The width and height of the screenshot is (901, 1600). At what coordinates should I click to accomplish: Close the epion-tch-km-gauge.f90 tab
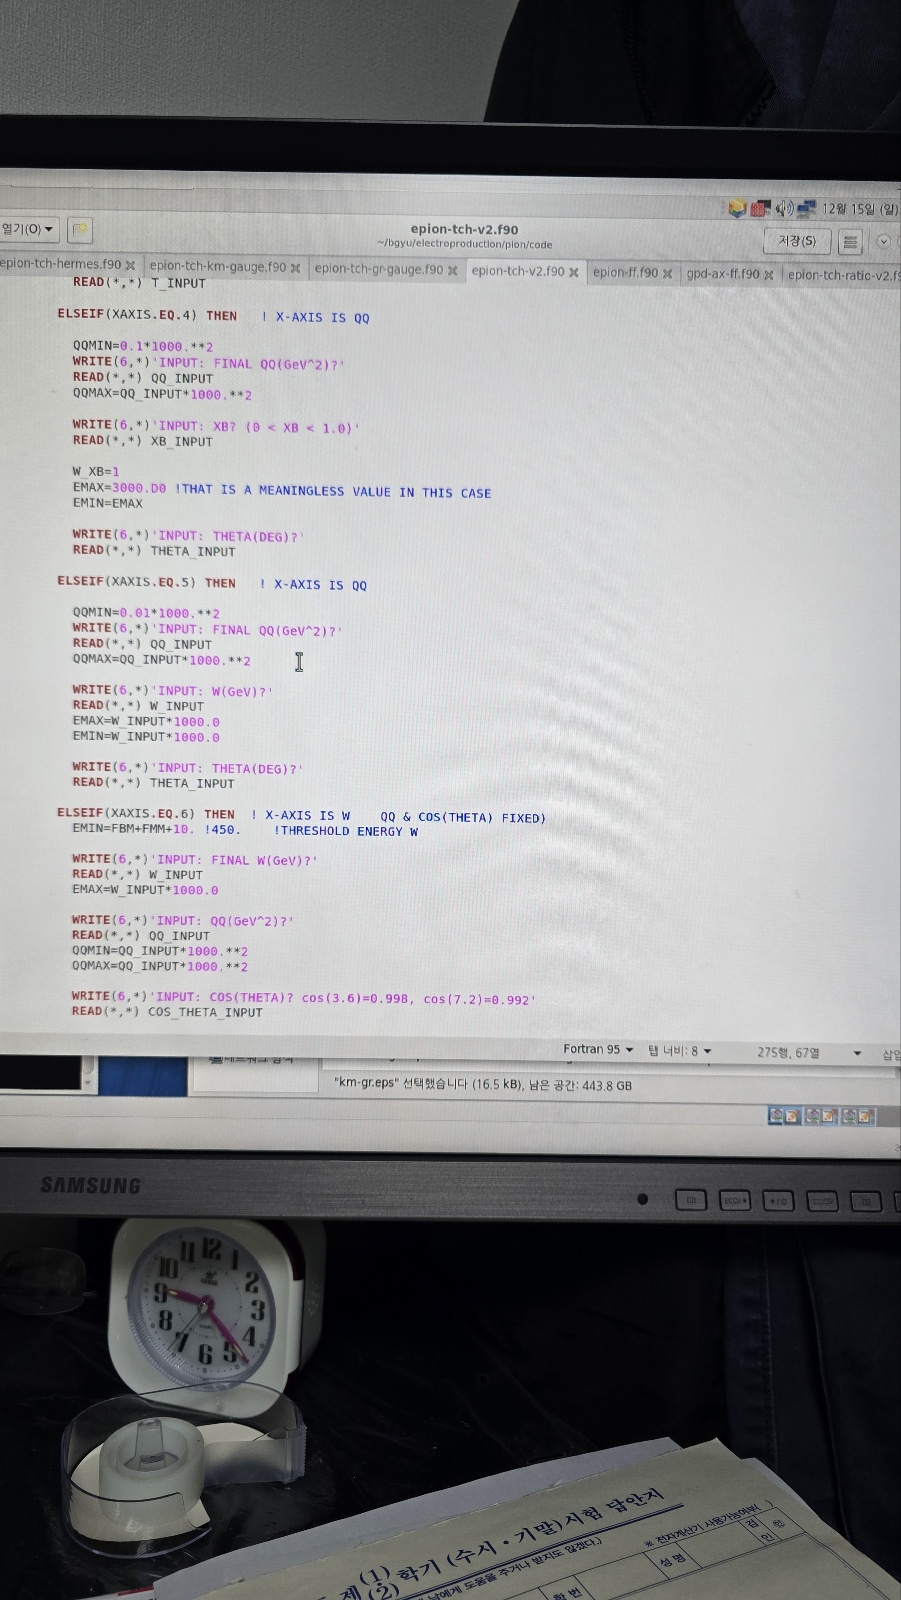(295, 268)
